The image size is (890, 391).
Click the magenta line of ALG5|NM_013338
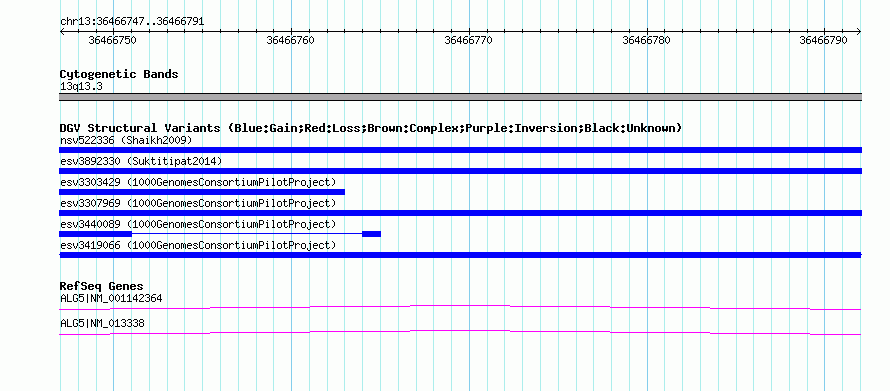pos(460,333)
